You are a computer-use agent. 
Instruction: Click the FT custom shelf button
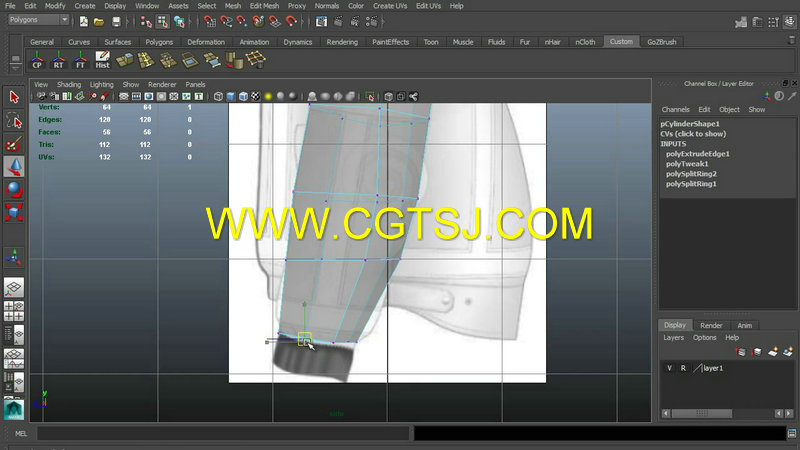pos(80,60)
